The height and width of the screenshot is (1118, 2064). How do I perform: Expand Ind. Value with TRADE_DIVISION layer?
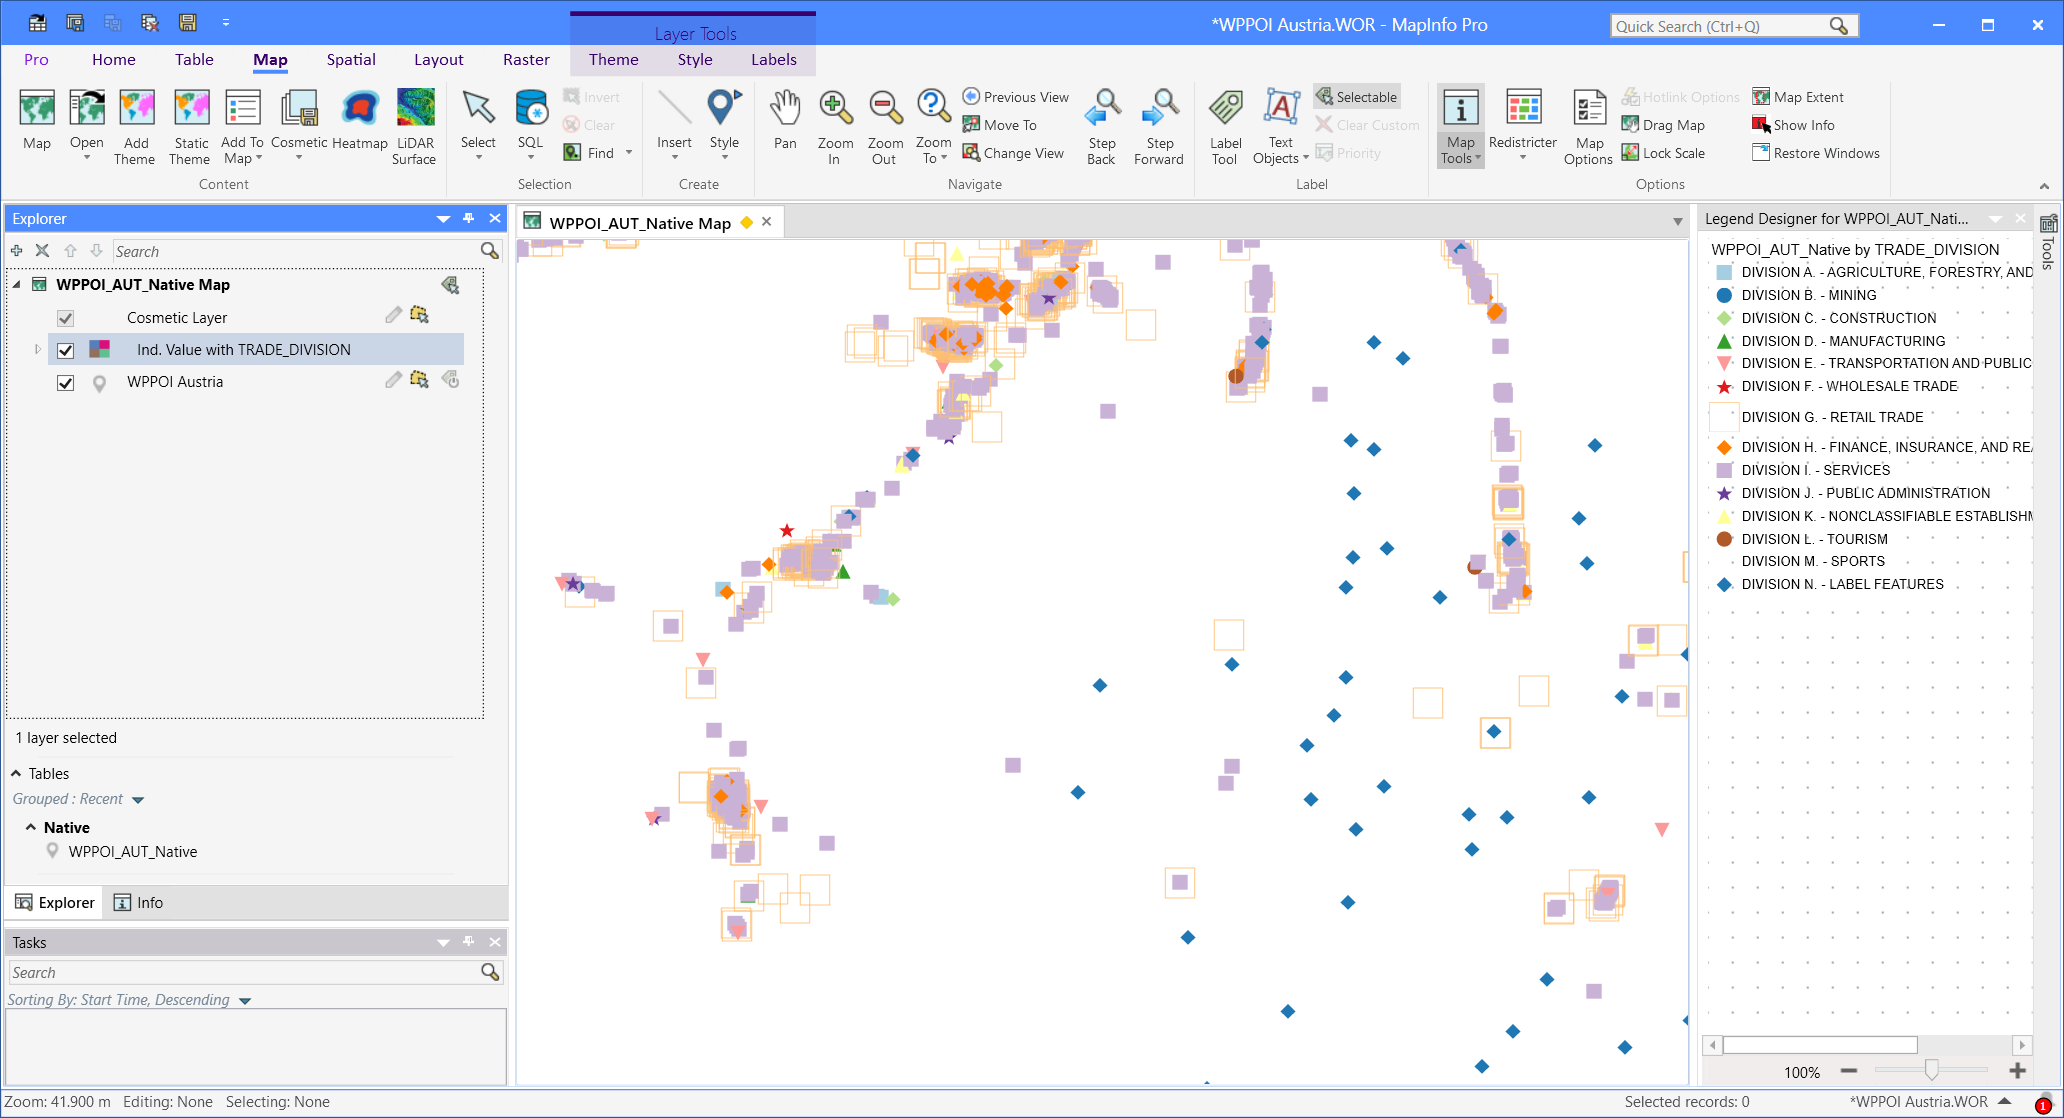(x=38, y=350)
